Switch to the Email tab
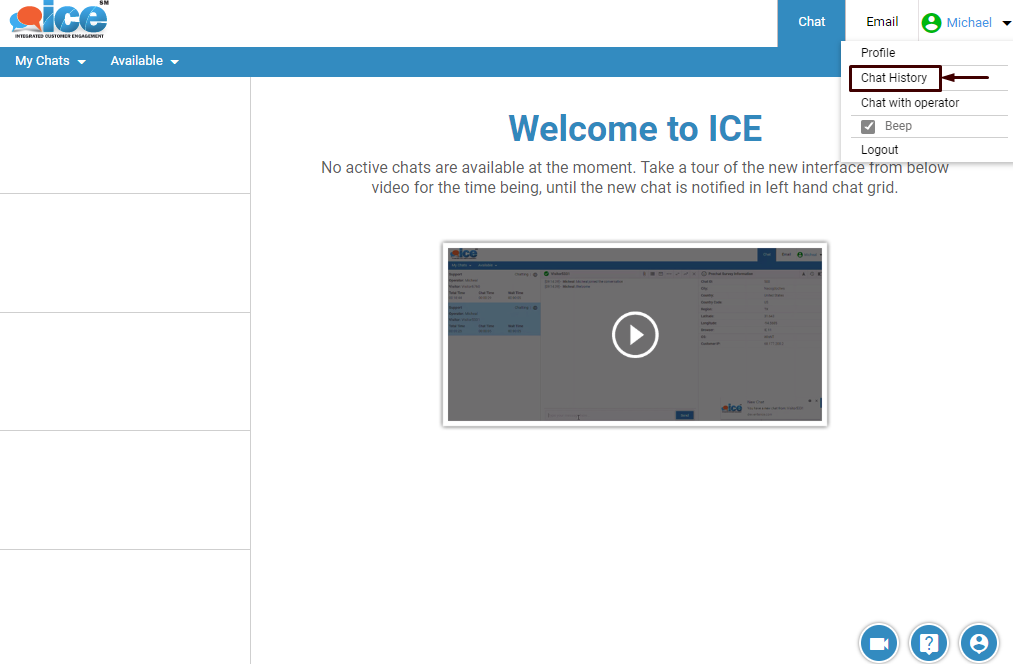Viewport: 1013px width, 664px height. pyautogui.click(x=882, y=22)
